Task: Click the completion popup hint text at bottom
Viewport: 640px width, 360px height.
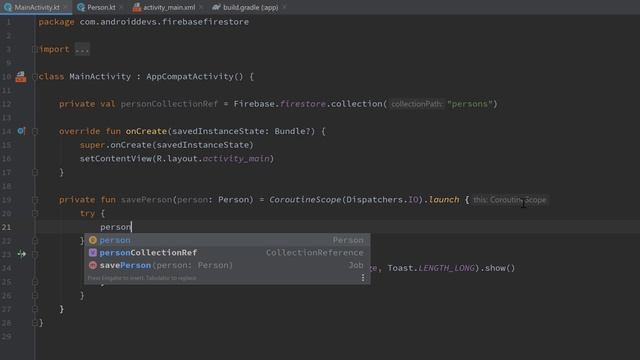Action: click(x=142, y=278)
